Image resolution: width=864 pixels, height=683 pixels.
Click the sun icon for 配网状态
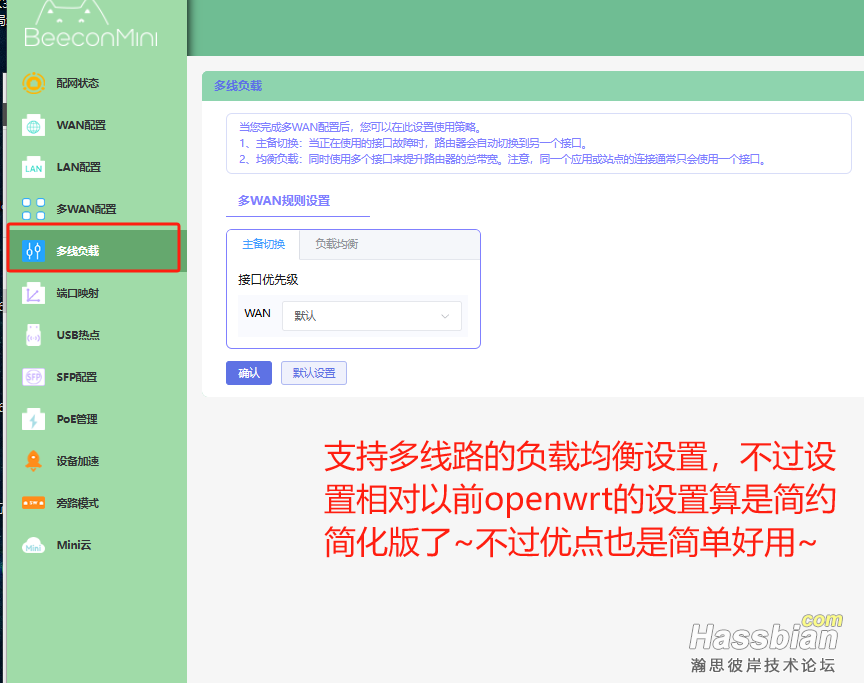click(34, 83)
